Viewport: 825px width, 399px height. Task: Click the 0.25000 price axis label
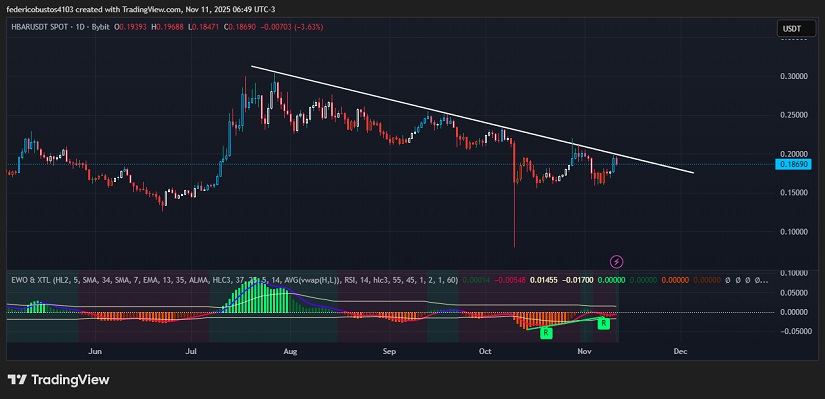[793, 115]
